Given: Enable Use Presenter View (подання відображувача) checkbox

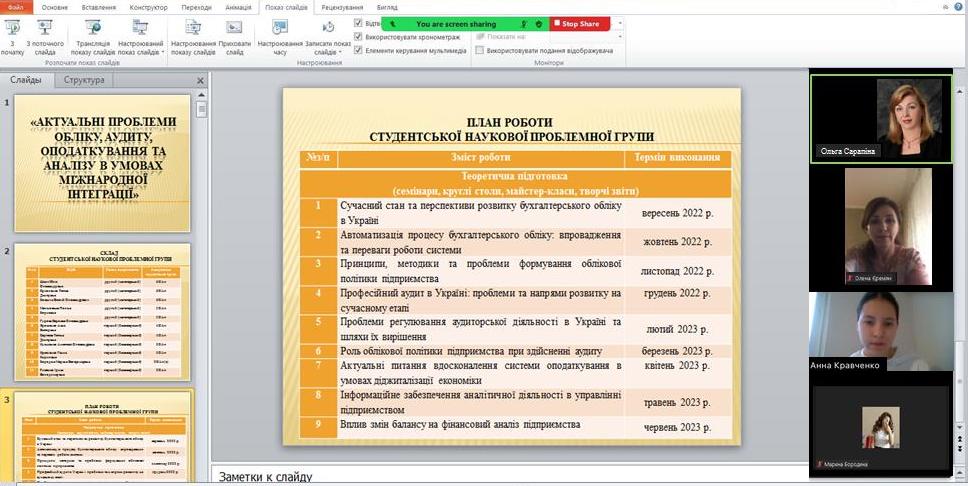Looking at the screenshot, I should click(x=479, y=51).
